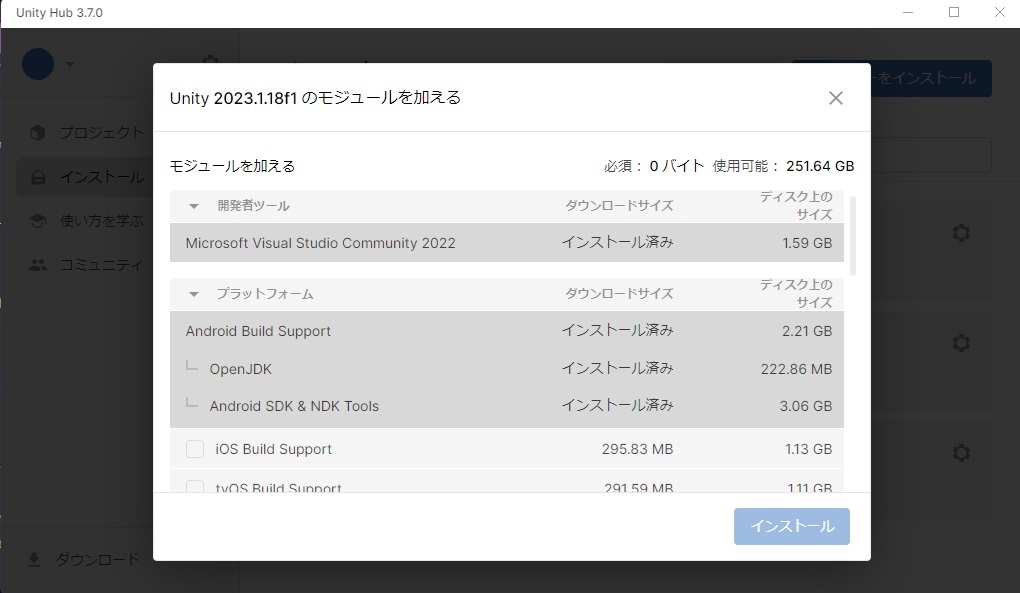Close the add modules dialog
Screen dimensions: 1020x593
(835, 98)
